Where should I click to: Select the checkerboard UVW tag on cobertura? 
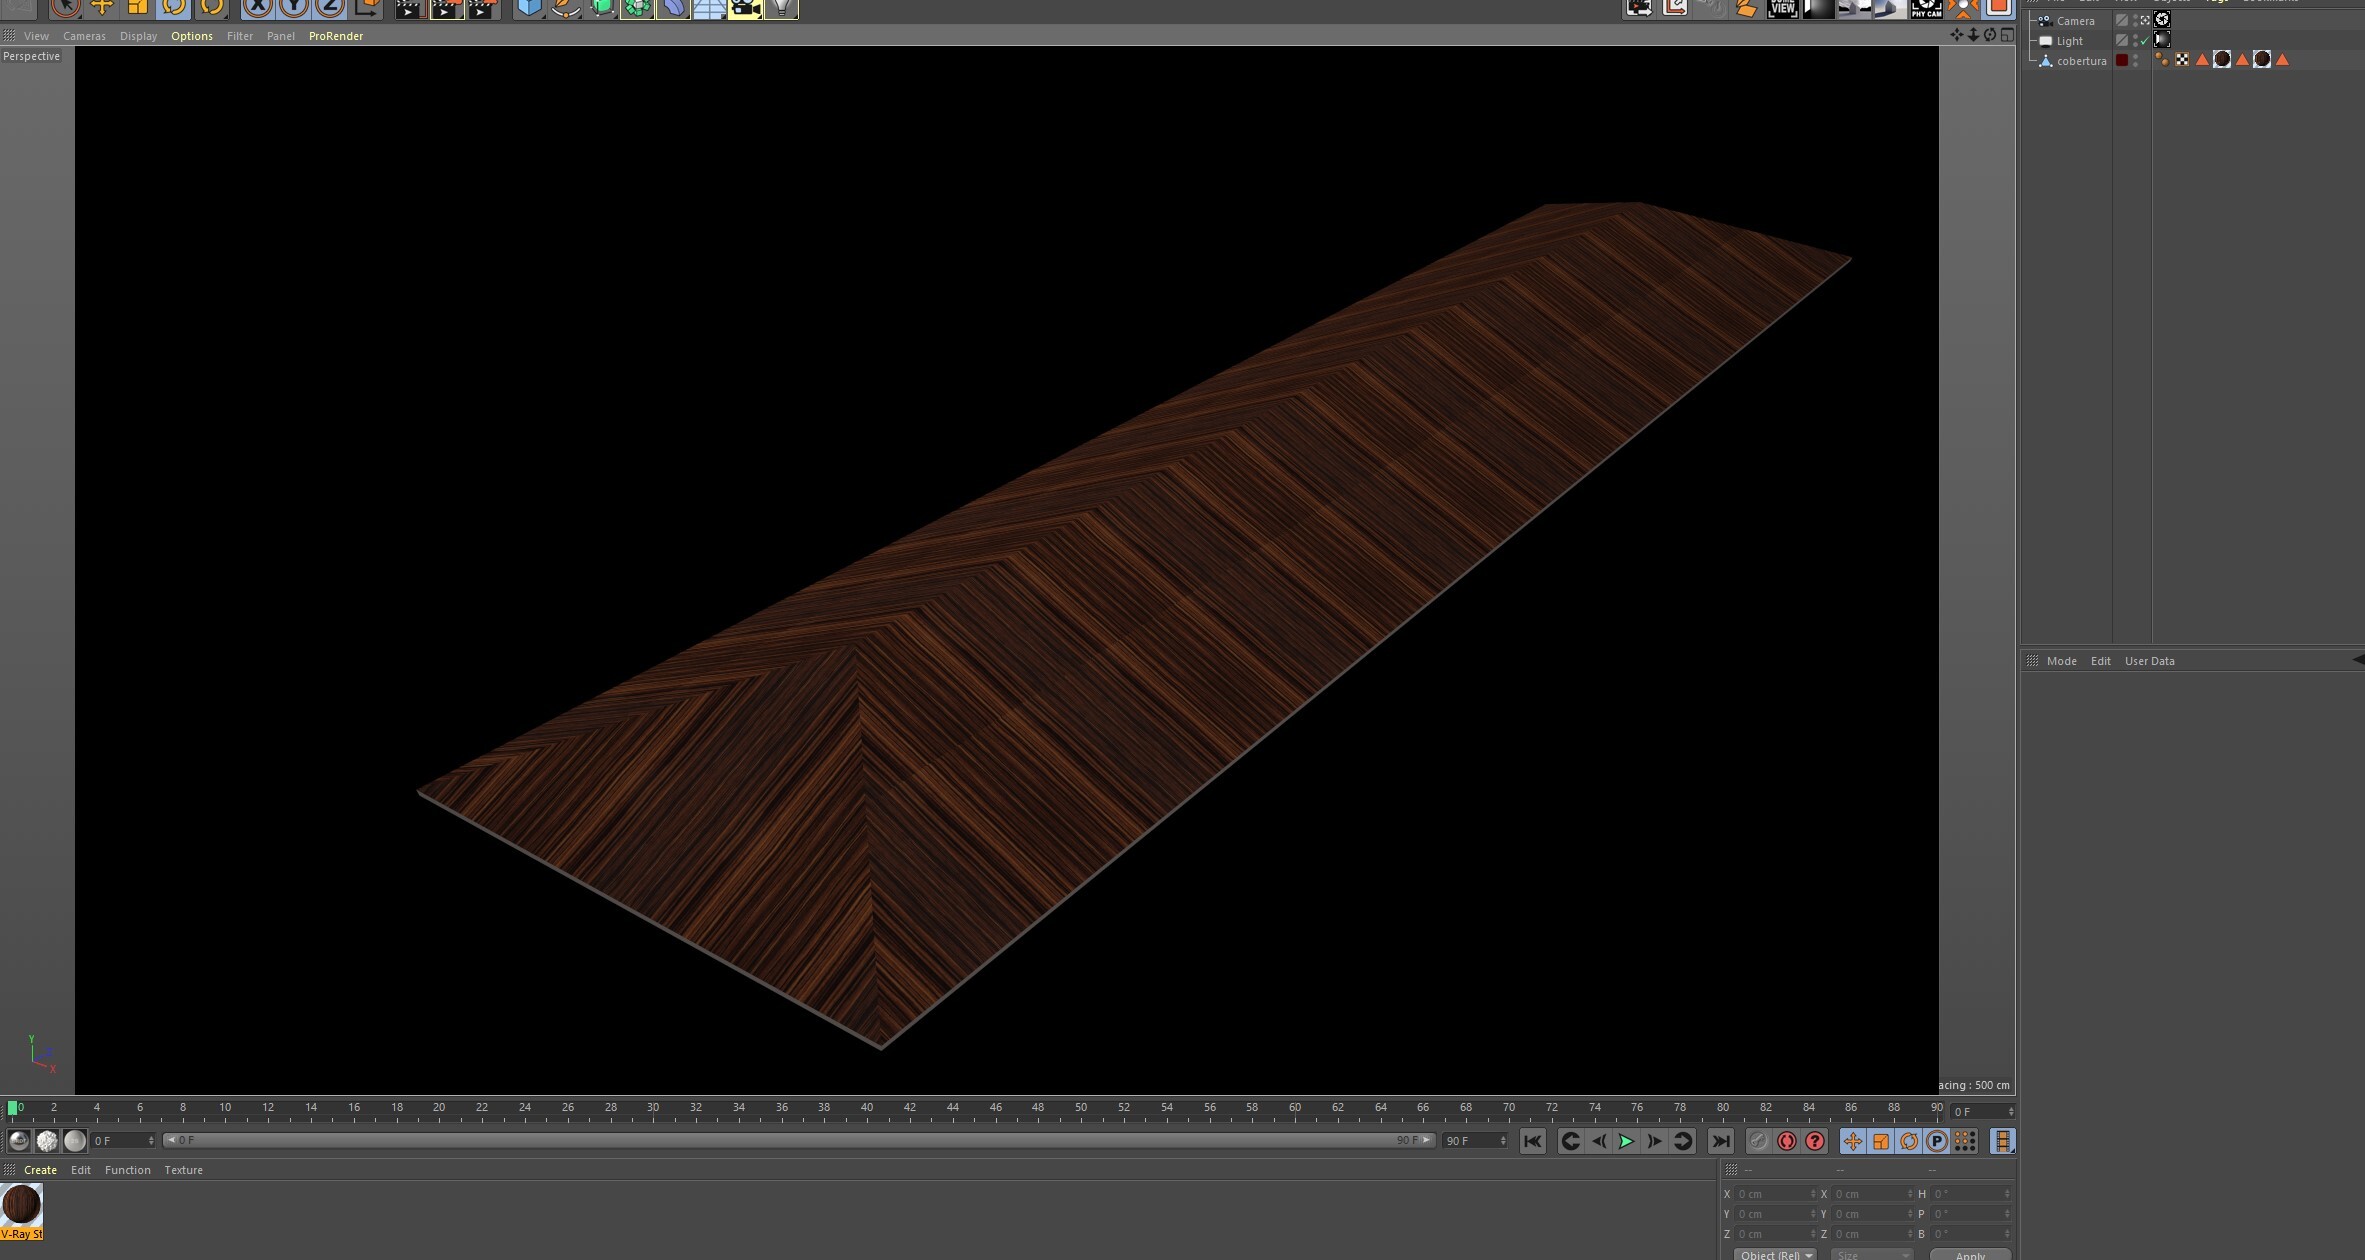(x=2182, y=60)
